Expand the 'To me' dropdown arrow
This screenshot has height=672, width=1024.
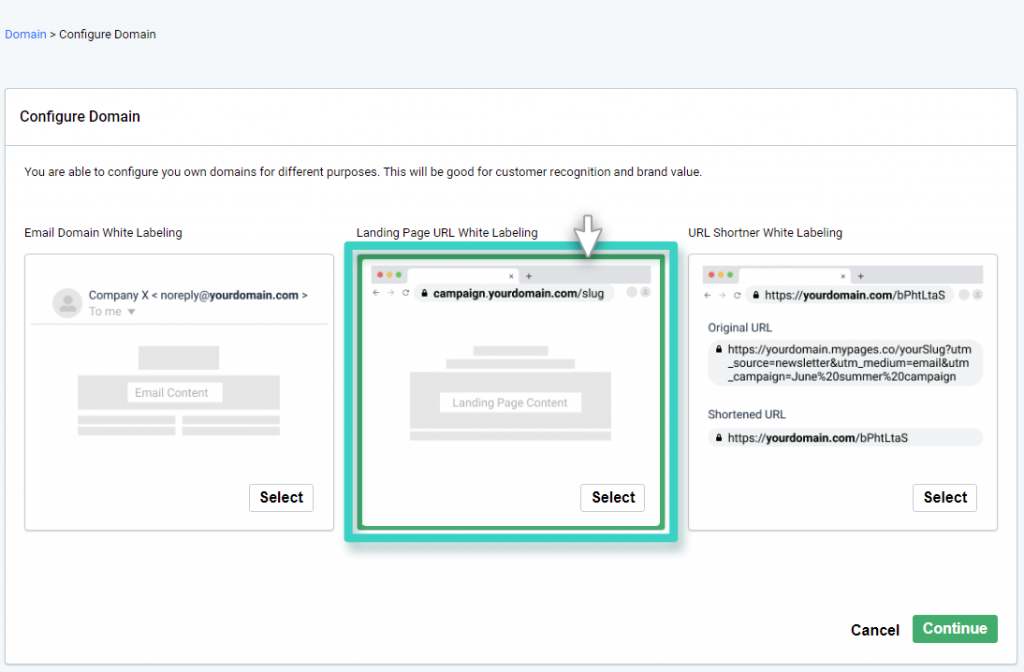click(x=131, y=312)
